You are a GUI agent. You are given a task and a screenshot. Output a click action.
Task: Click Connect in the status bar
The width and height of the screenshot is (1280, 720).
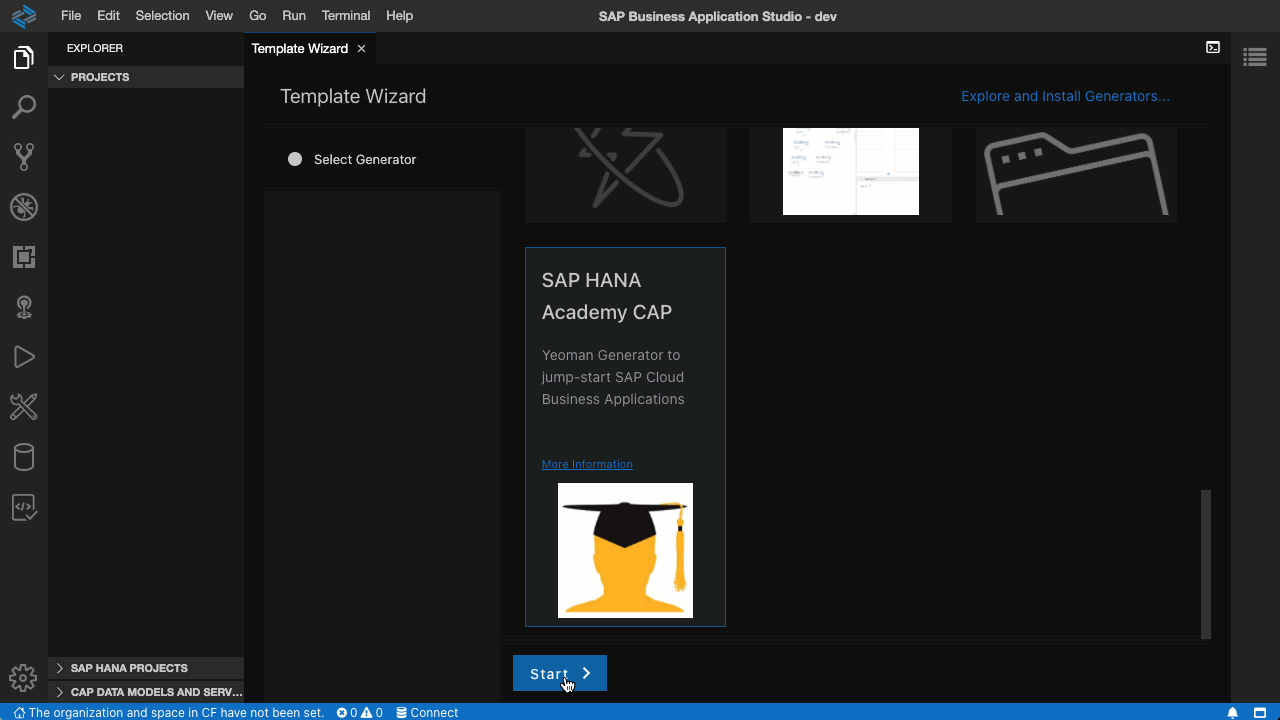[427, 713]
